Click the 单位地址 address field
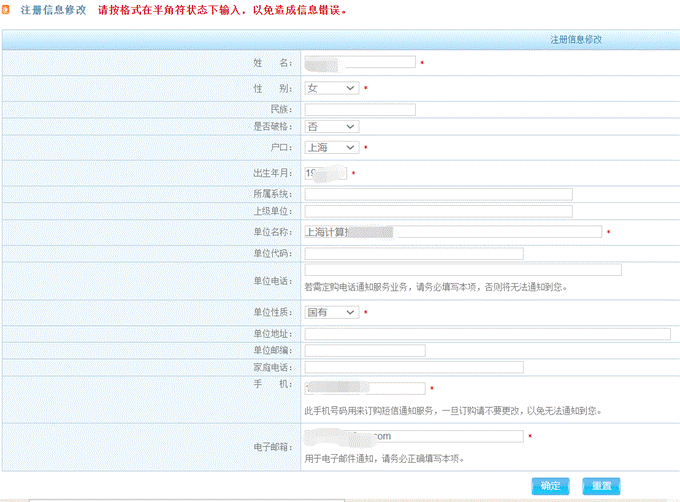Image resolution: width=680 pixels, height=502 pixels. point(487,333)
